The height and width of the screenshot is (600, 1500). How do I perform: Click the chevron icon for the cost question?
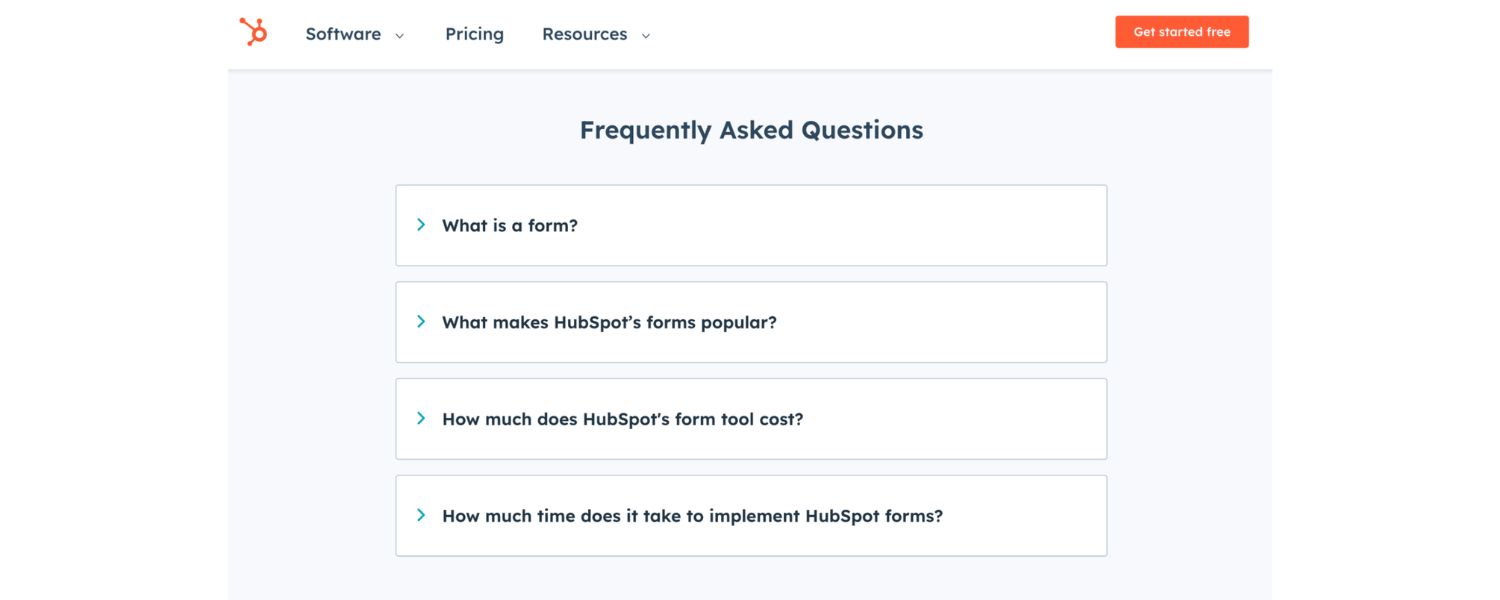(421, 418)
